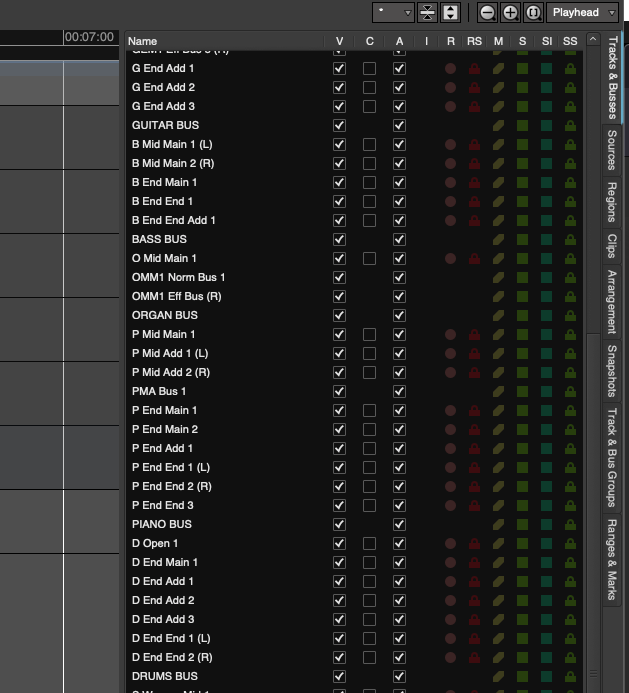
Task: Toggle record safe lock on B End Main 1
Action: (474, 182)
